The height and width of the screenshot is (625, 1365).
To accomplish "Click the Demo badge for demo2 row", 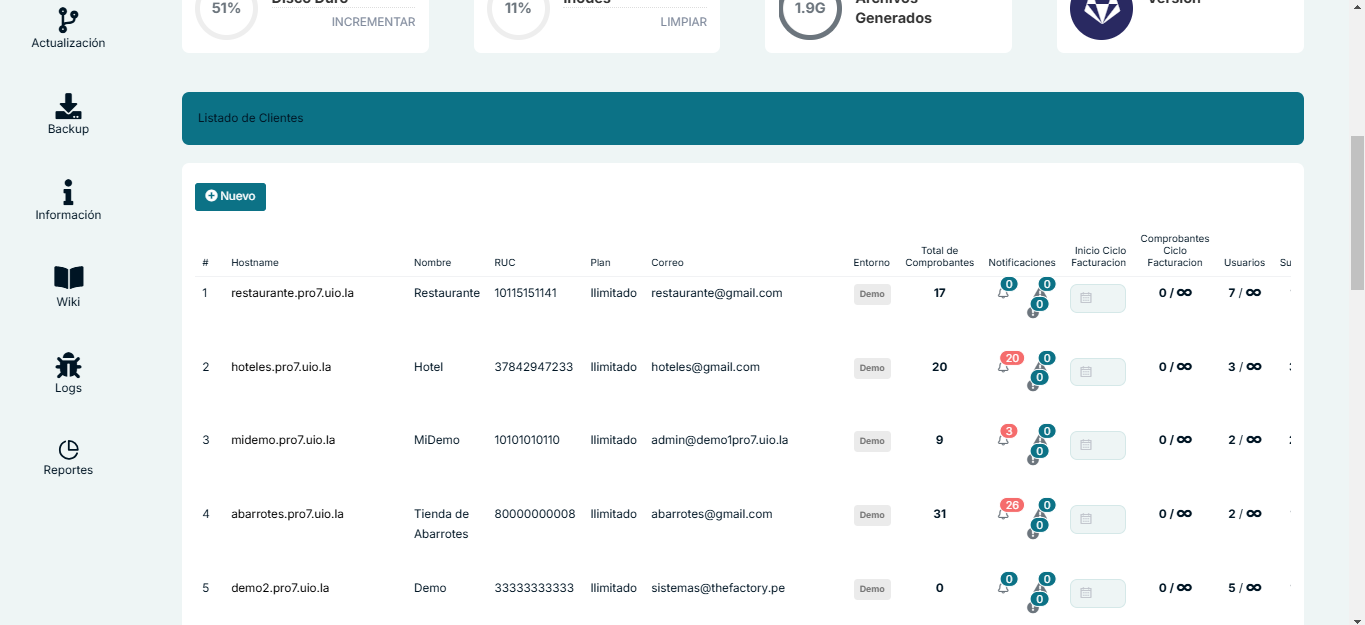I will tap(872, 589).
